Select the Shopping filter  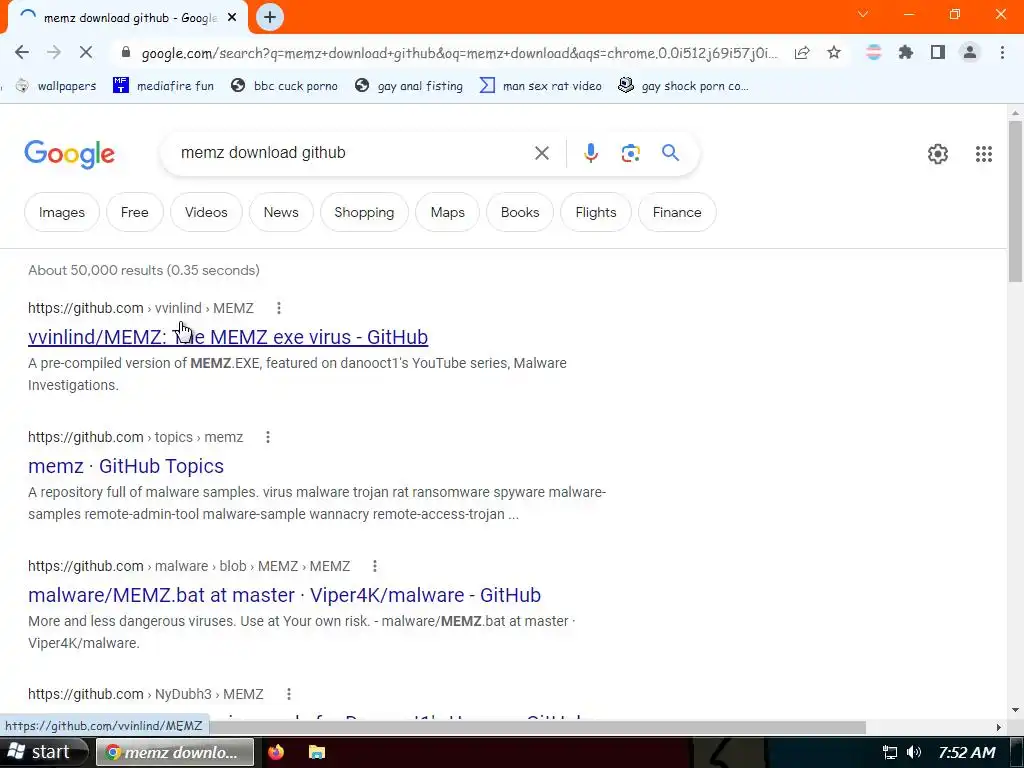pos(364,212)
